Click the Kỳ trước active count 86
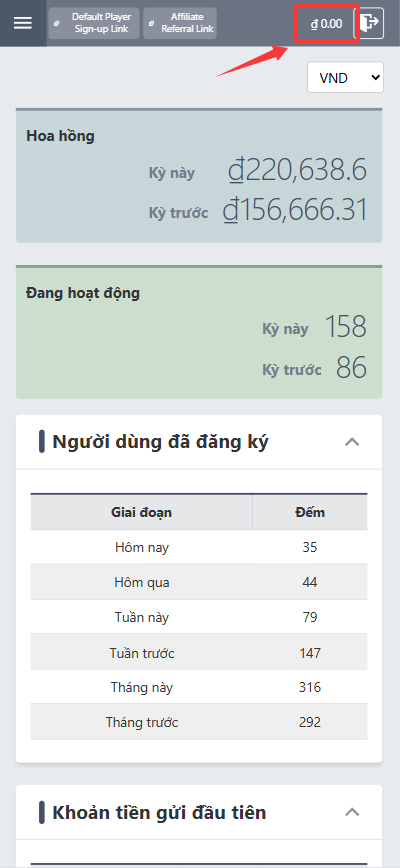400x868 pixels. pos(351,368)
